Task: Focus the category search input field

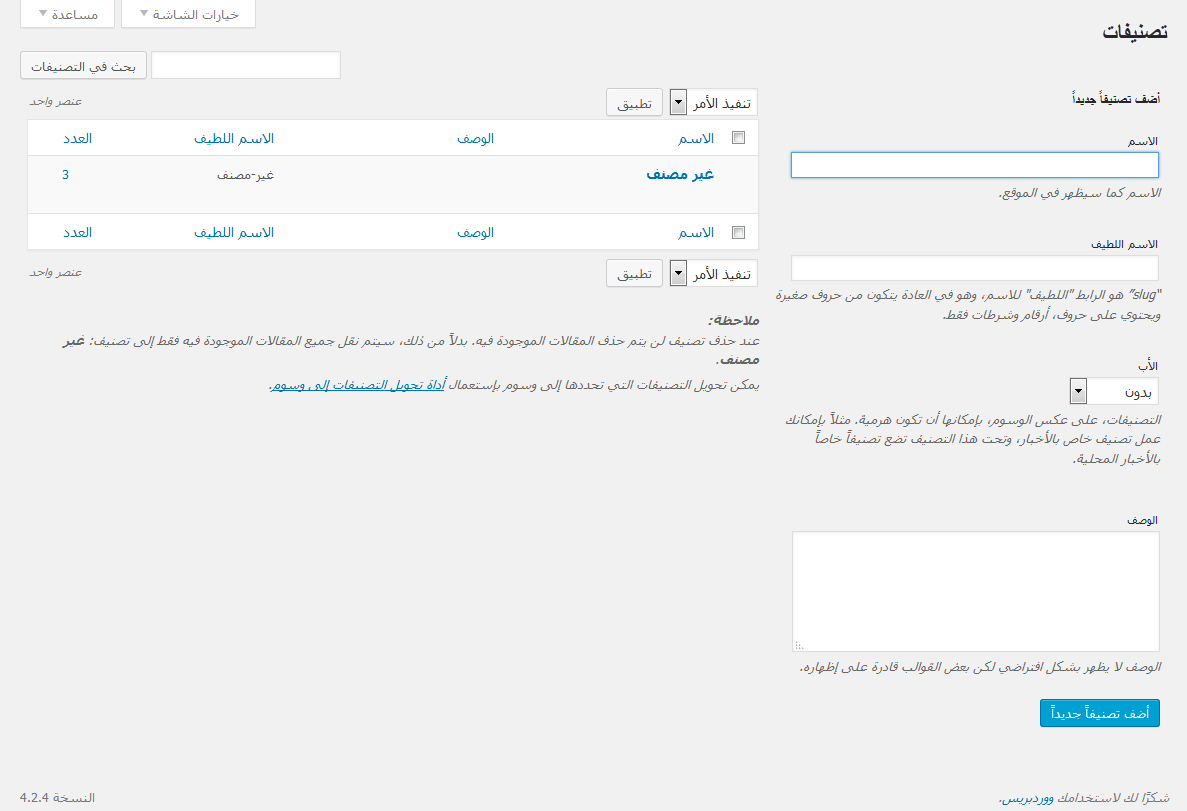Action: 246,65
